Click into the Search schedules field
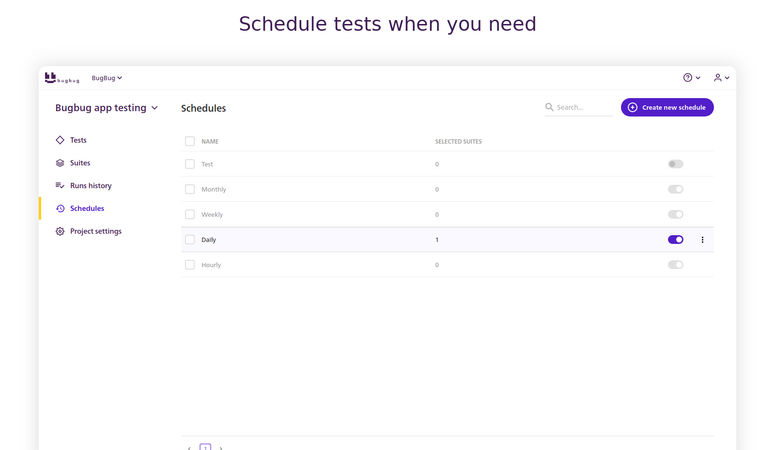775x450 pixels. (578, 107)
